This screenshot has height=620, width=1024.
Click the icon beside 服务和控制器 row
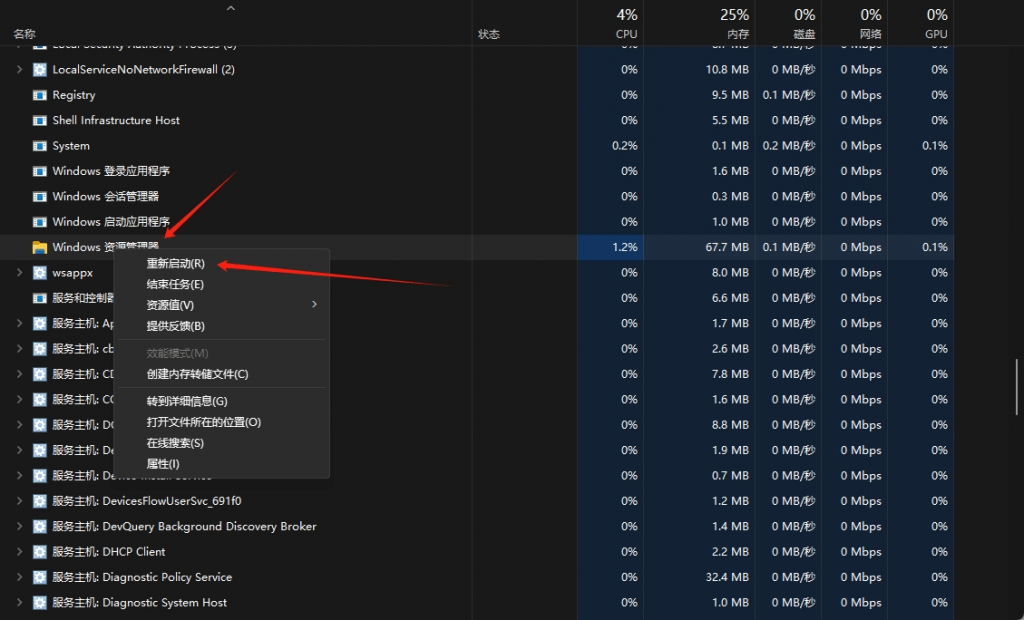40,299
